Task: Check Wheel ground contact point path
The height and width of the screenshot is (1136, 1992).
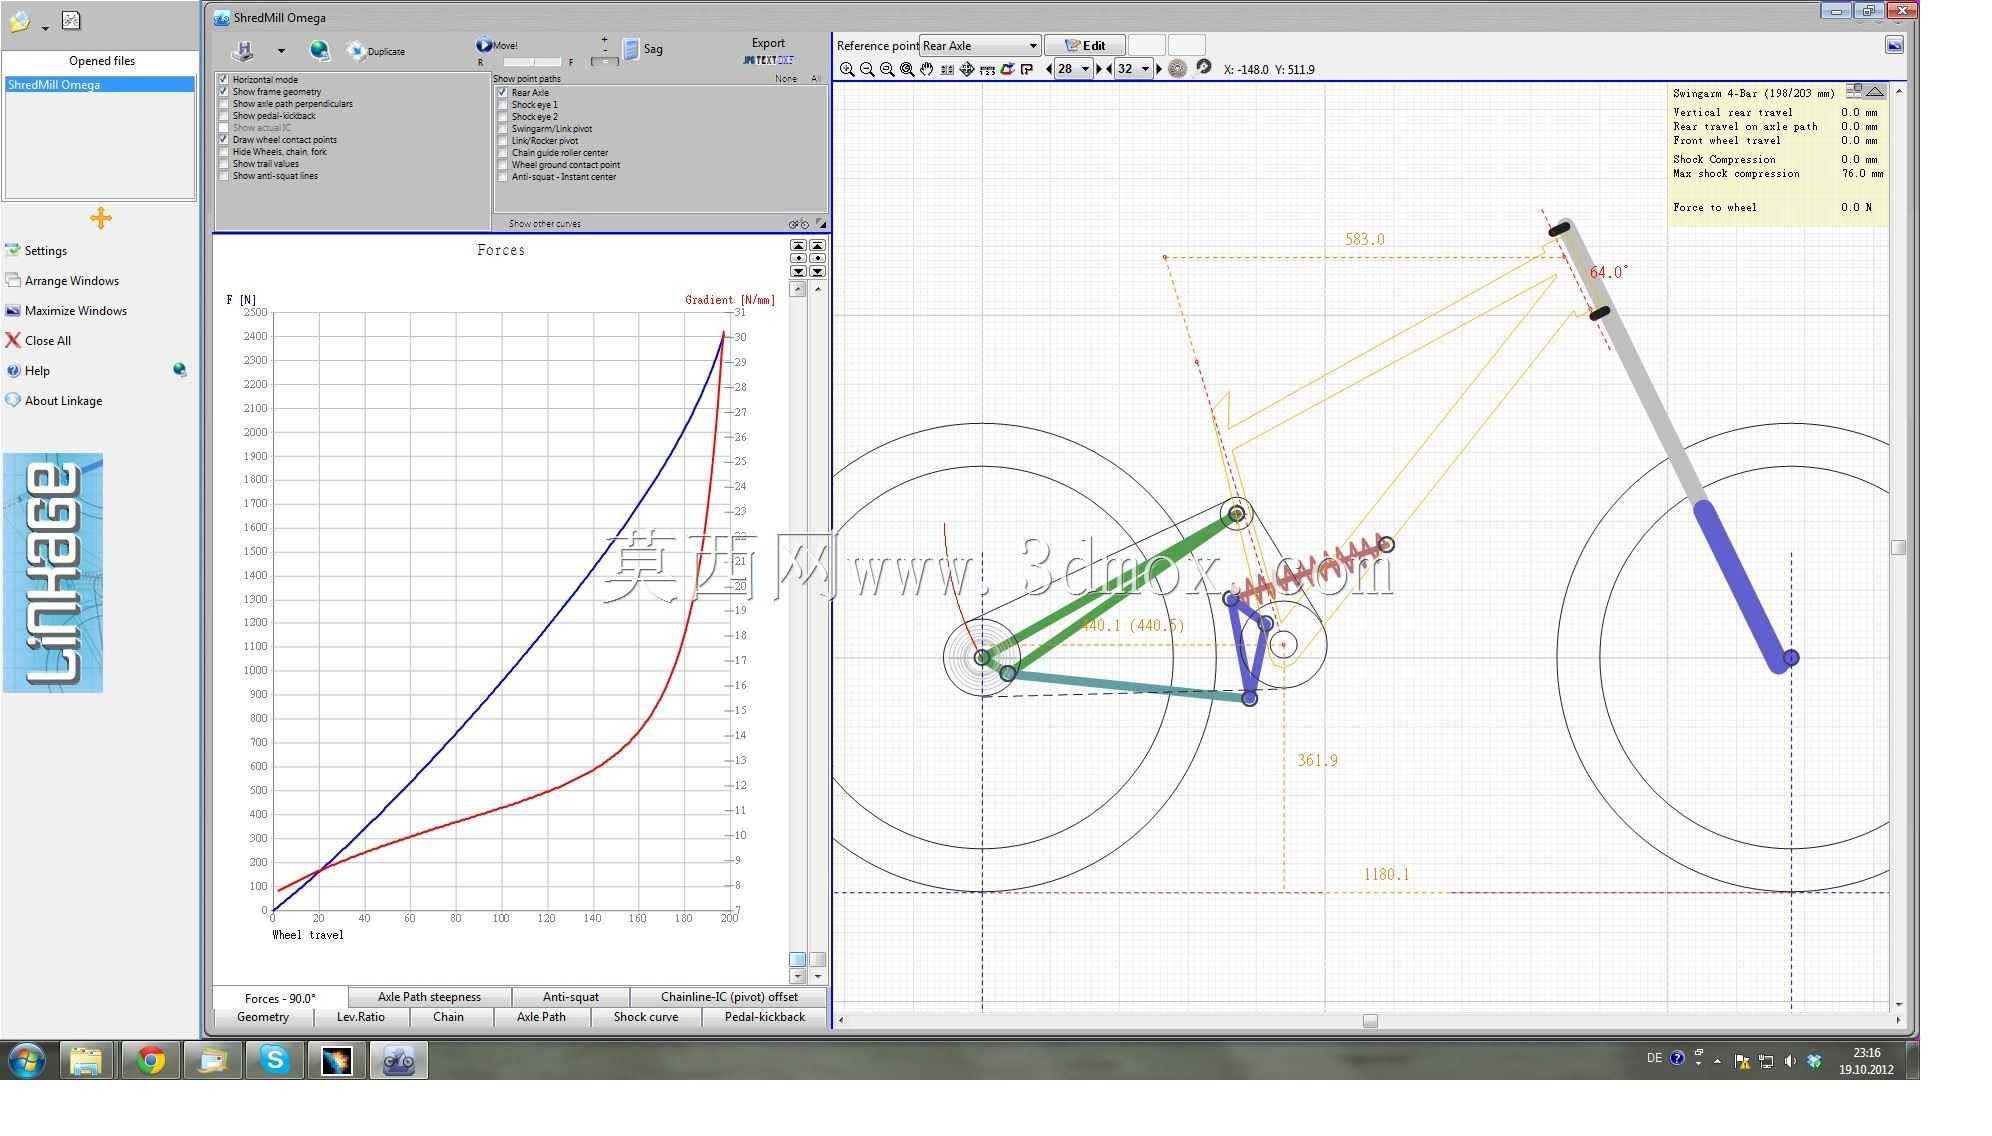Action: (x=503, y=164)
